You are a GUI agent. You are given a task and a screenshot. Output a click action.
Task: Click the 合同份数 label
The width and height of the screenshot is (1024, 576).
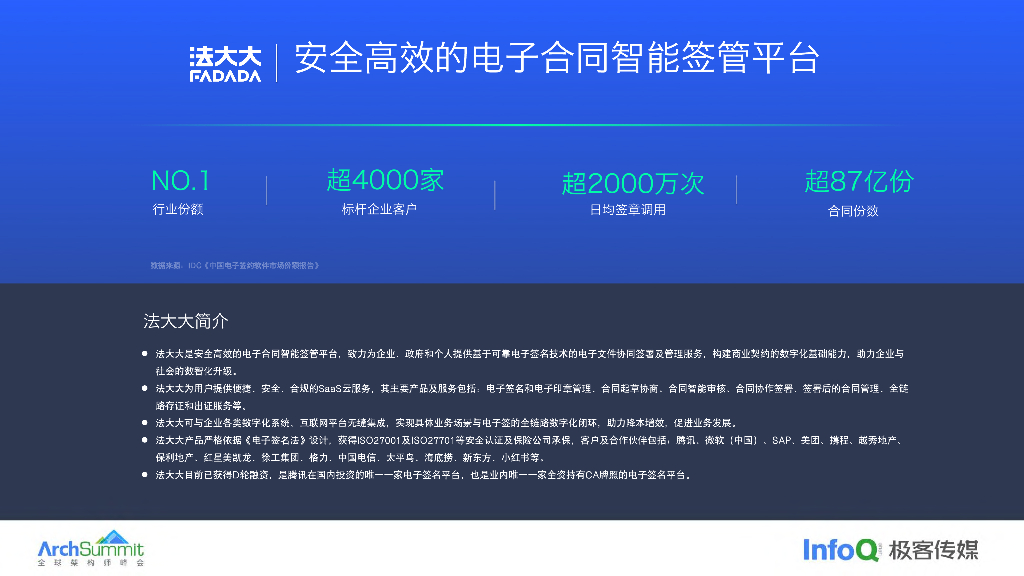pyautogui.click(x=853, y=211)
